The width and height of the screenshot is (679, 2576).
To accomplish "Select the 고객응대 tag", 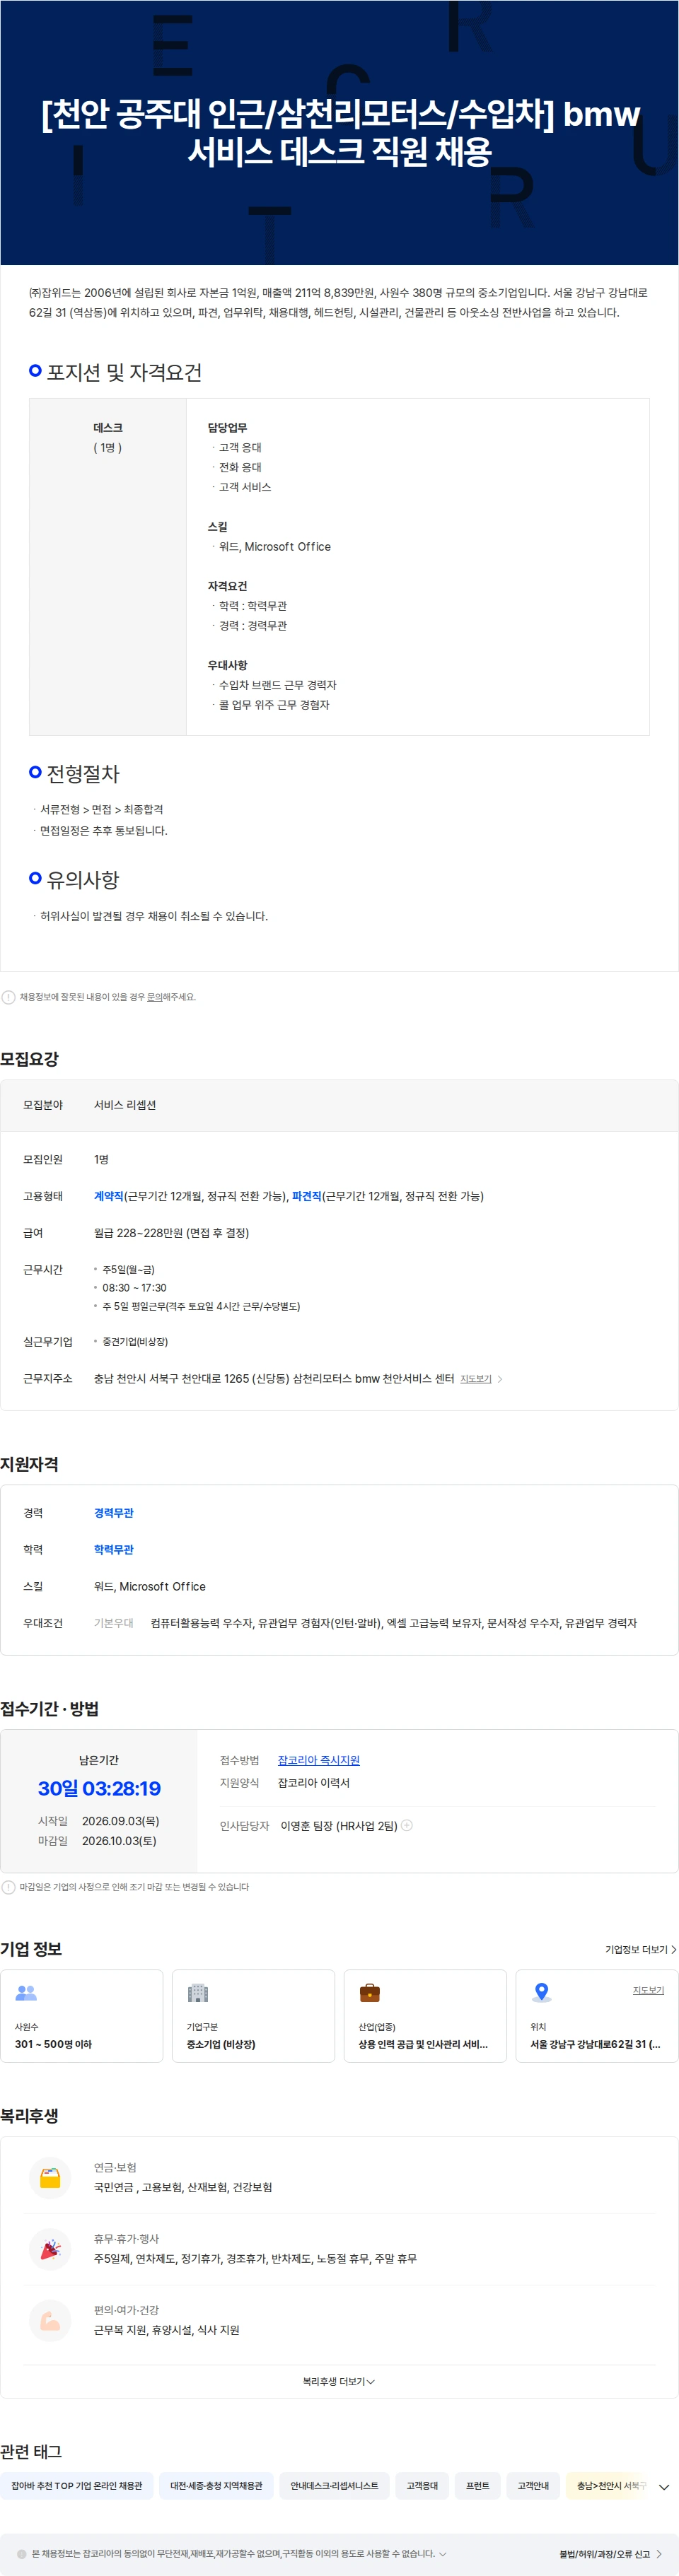I will 422,2485.
